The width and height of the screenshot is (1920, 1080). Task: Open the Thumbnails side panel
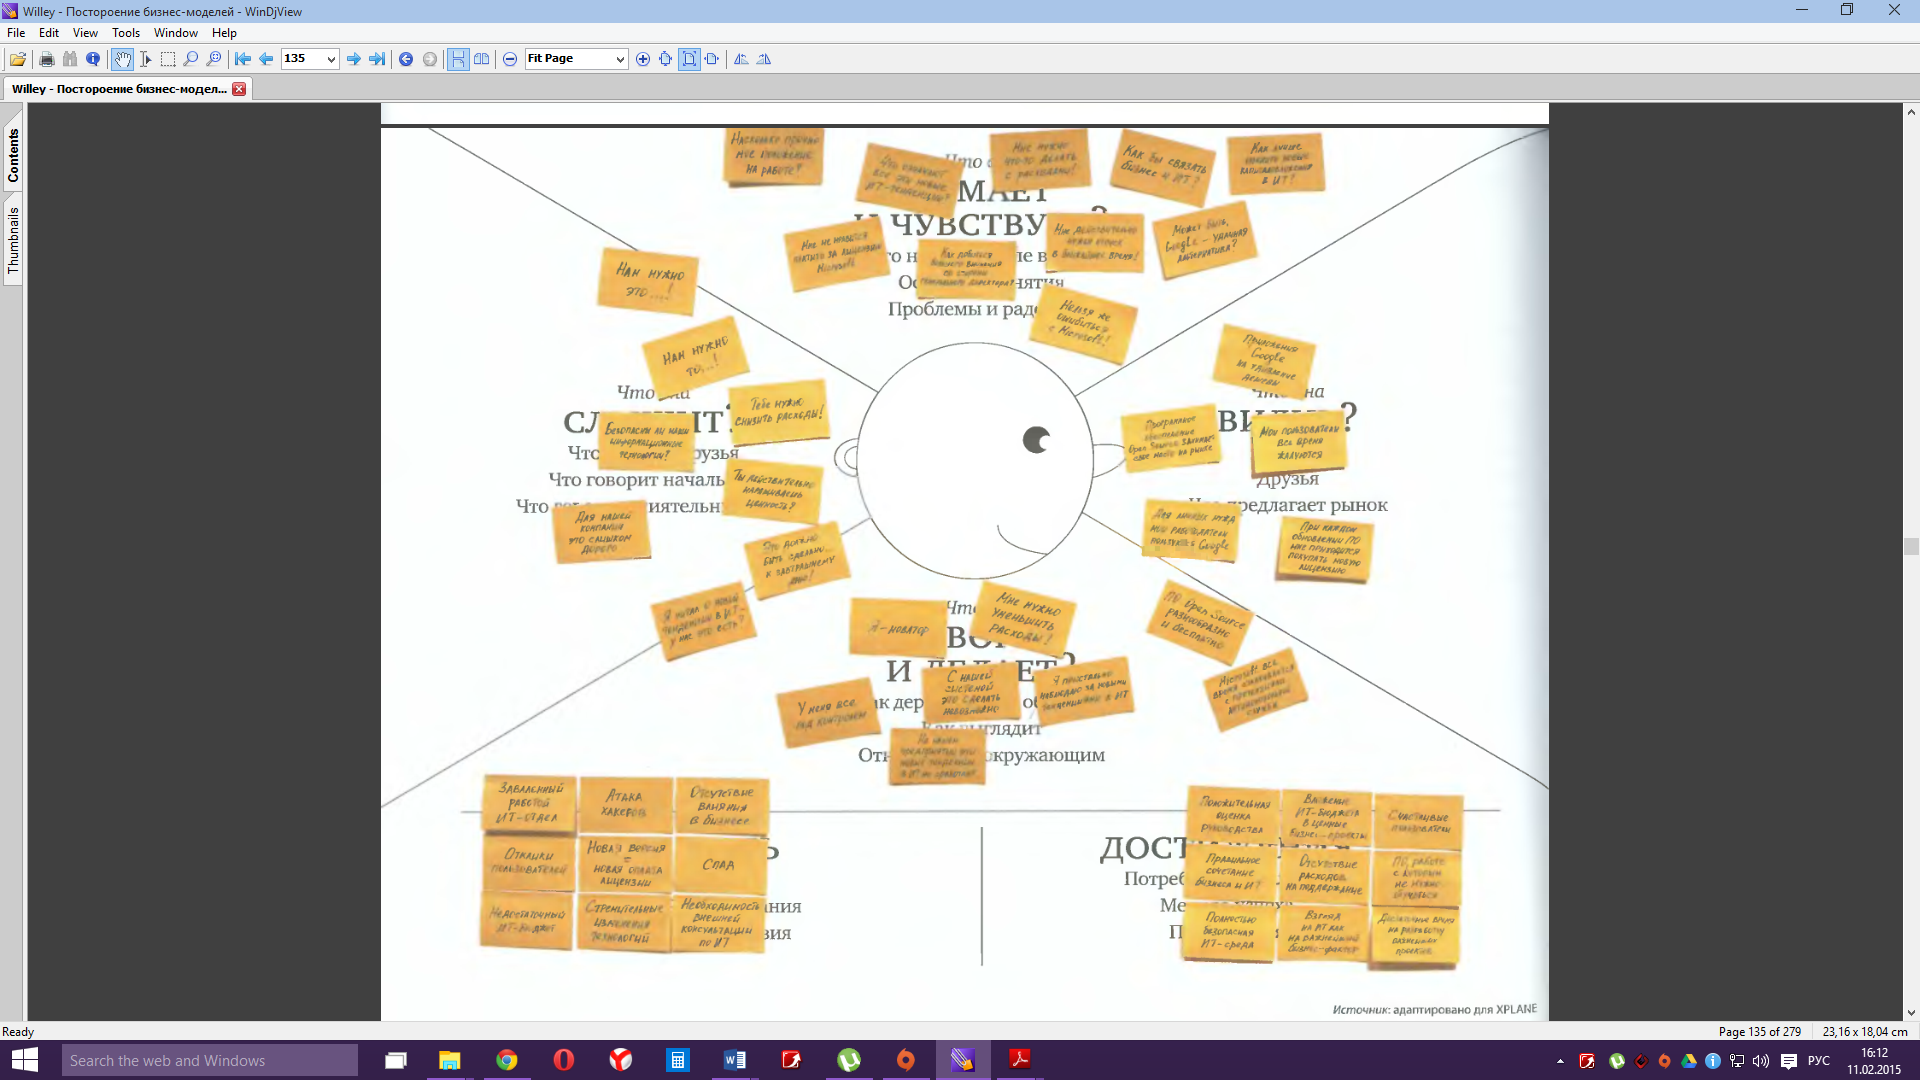click(x=13, y=240)
